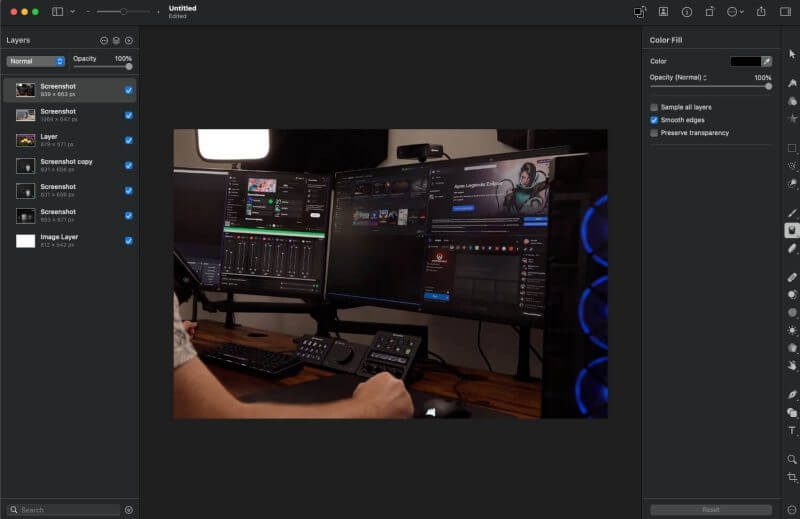
Task: Select the Repair bandage tool
Action: (x=792, y=277)
